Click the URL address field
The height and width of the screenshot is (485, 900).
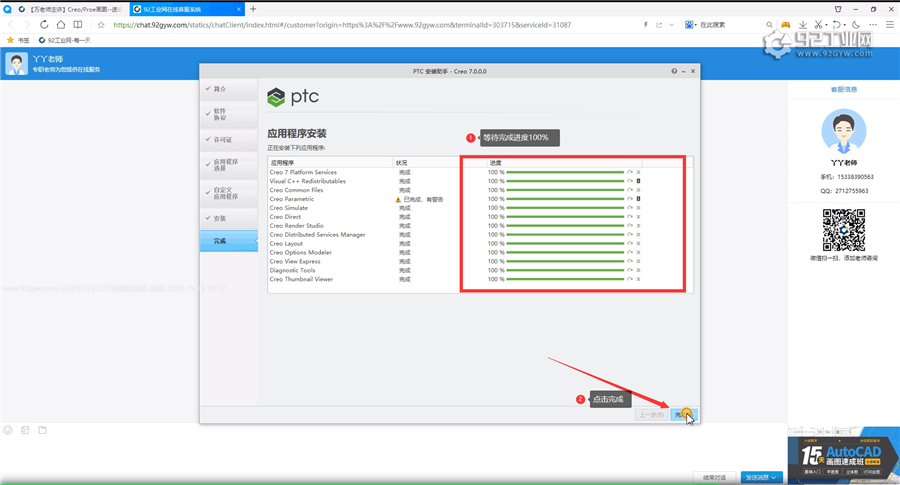(x=342, y=25)
